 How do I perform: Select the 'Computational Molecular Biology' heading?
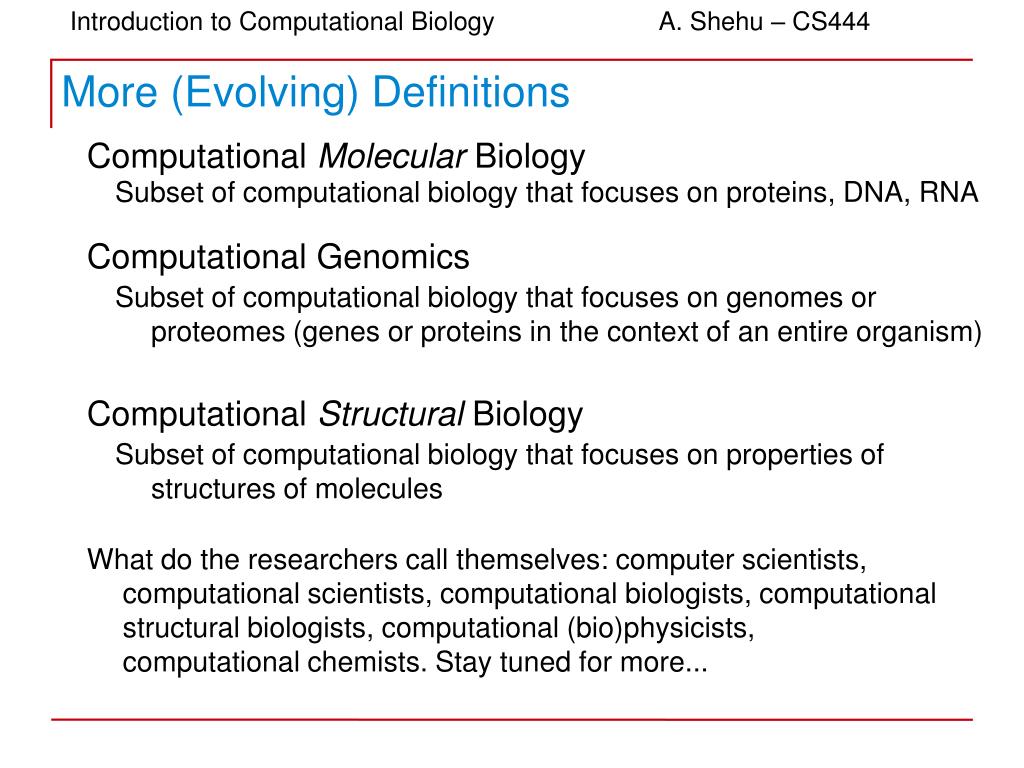(336, 156)
